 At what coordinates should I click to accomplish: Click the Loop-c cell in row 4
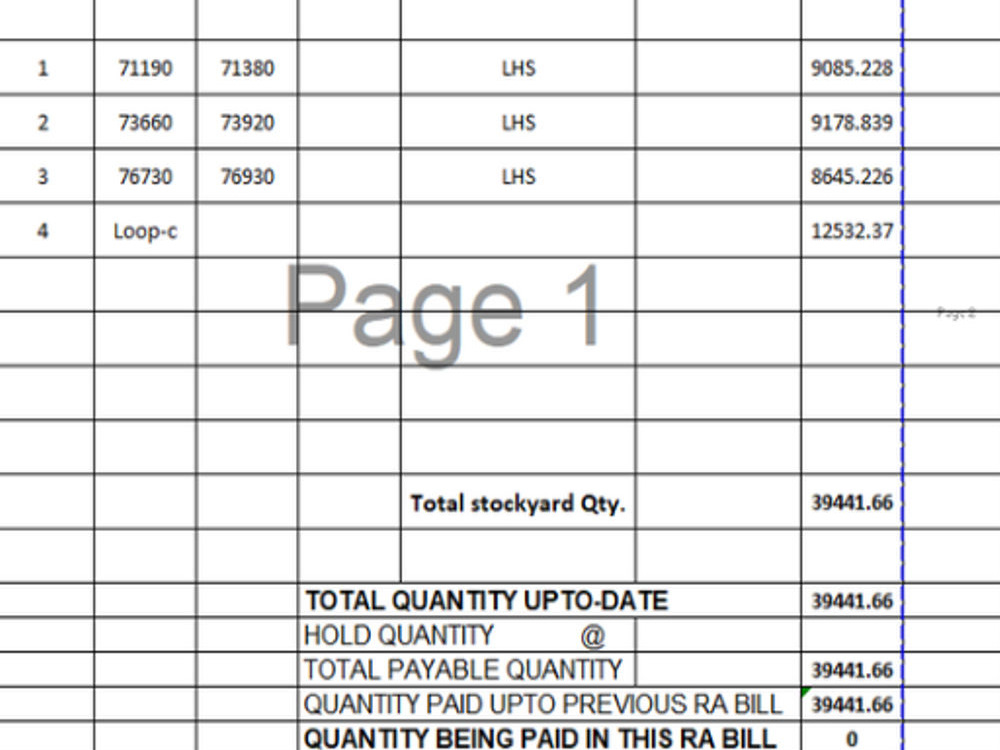coord(145,230)
